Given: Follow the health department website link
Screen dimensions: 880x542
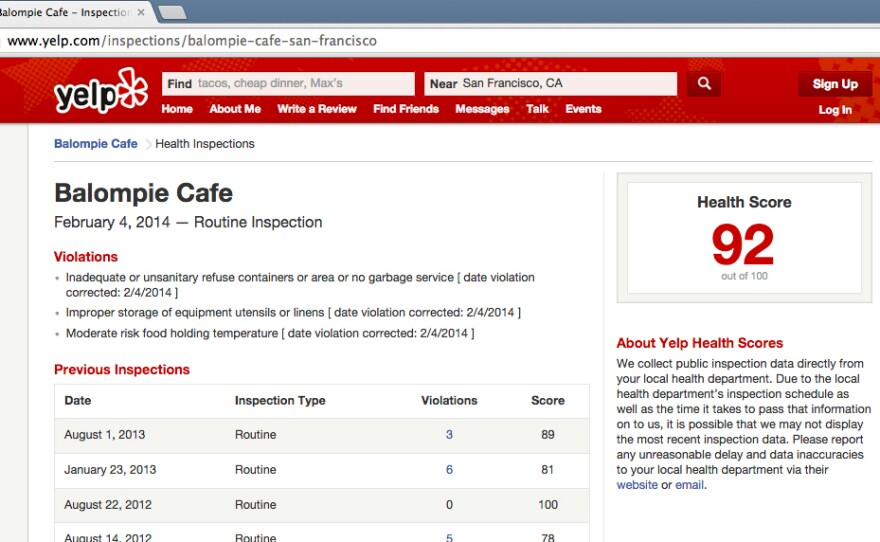Looking at the screenshot, I should pos(636,485).
